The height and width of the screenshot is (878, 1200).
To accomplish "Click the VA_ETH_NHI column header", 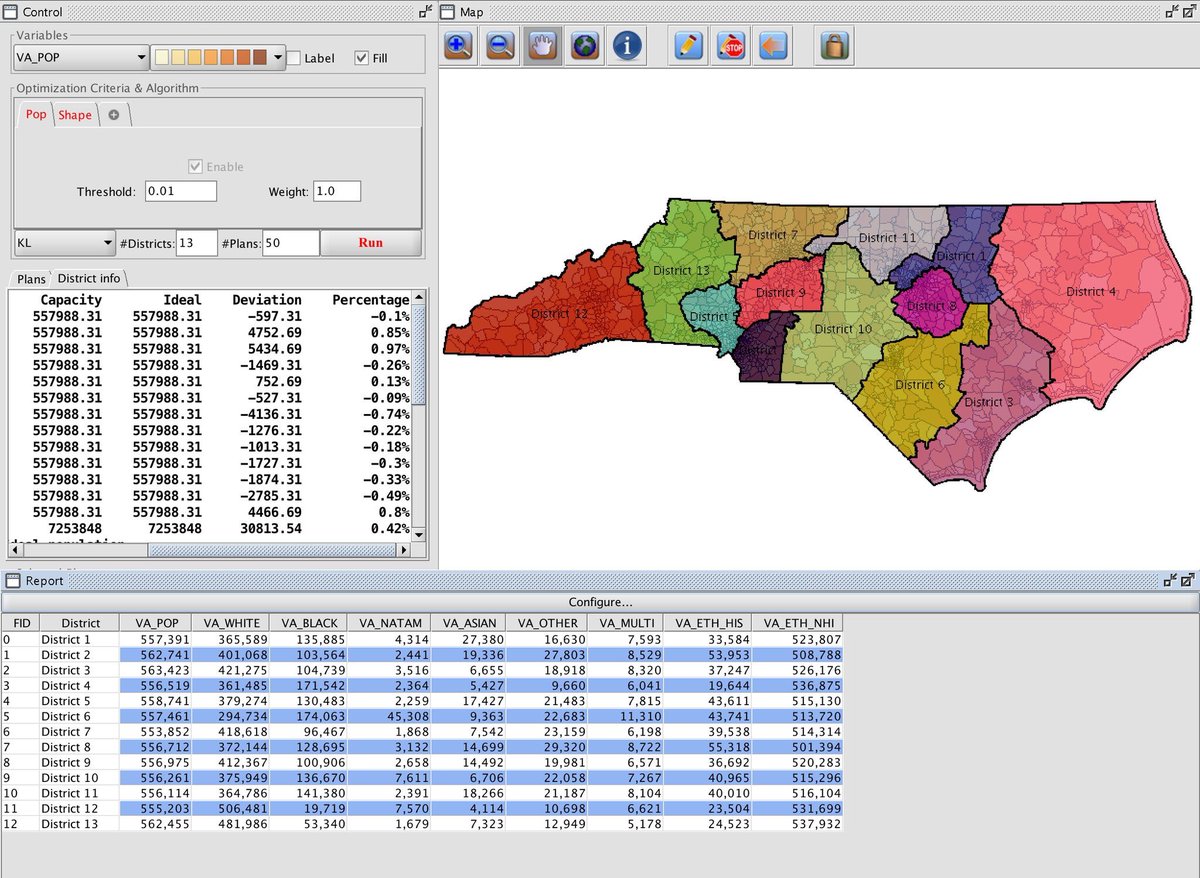I will coord(798,623).
